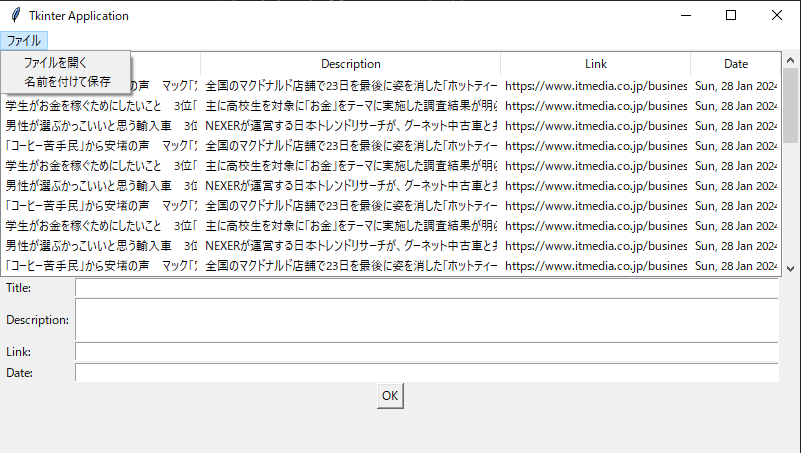Maximize the Tkinter Application window
The height and width of the screenshot is (453, 801).
point(731,16)
